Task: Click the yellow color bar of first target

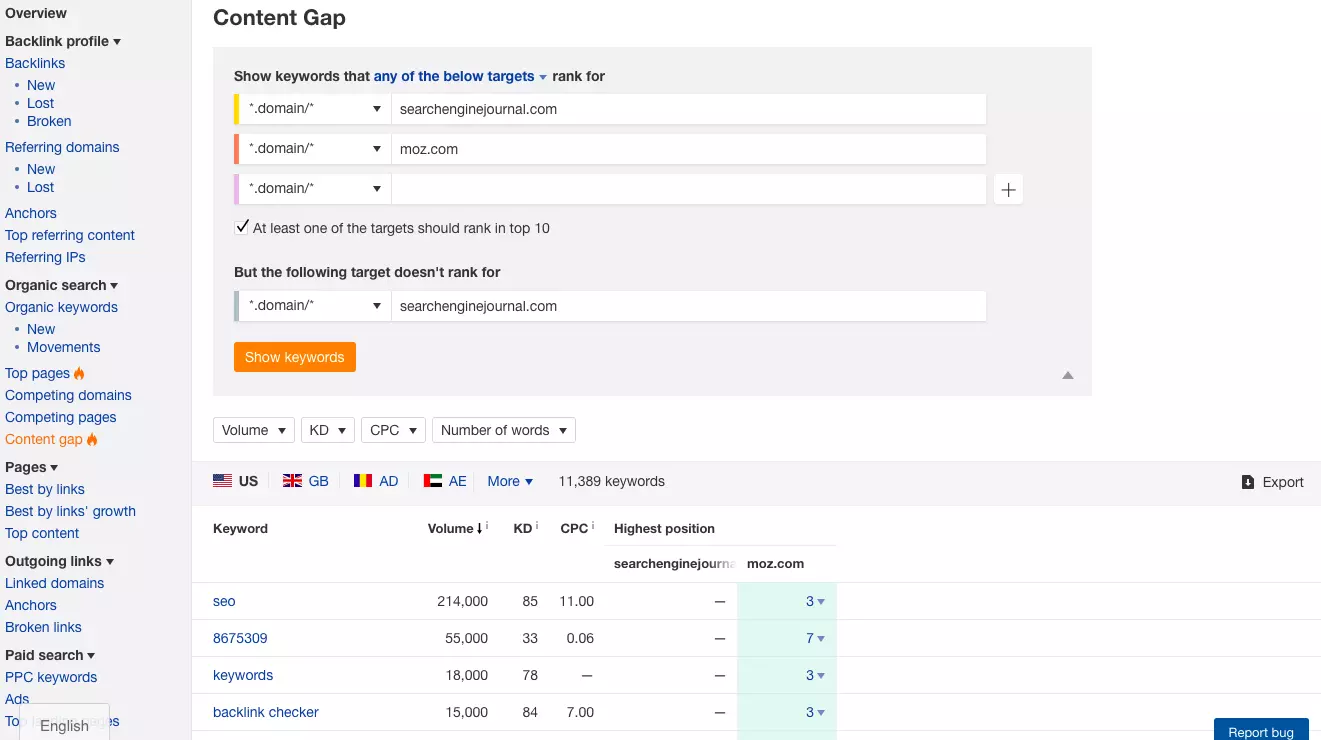Action: [x=237, y=109]
